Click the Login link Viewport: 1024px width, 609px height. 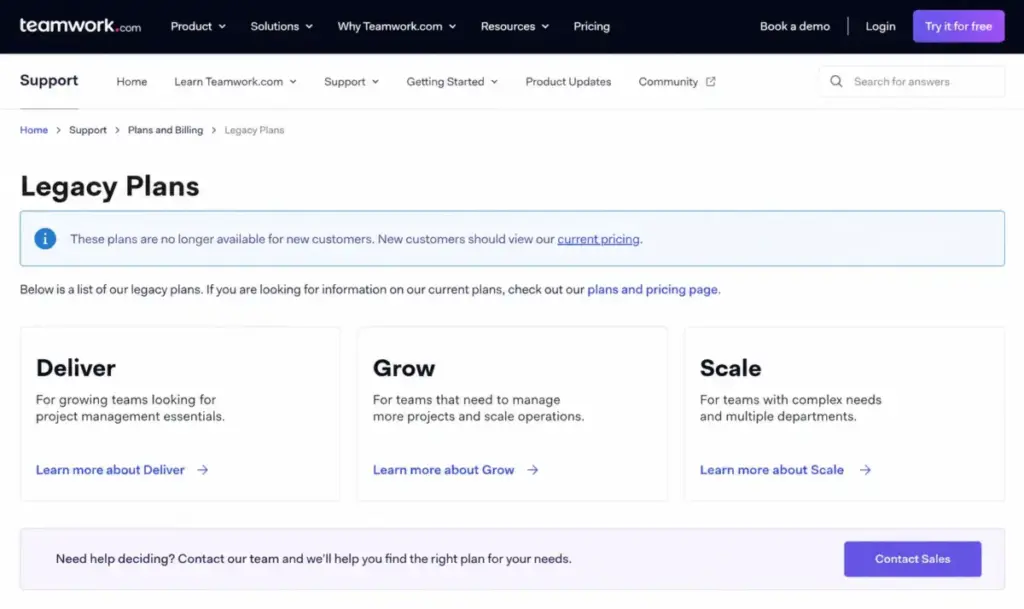(x=880, y=26)
